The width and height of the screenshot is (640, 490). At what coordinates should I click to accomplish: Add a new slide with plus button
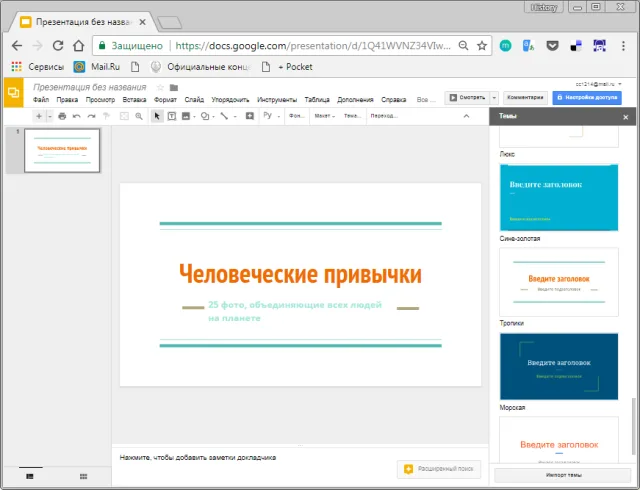coord(39,116)
